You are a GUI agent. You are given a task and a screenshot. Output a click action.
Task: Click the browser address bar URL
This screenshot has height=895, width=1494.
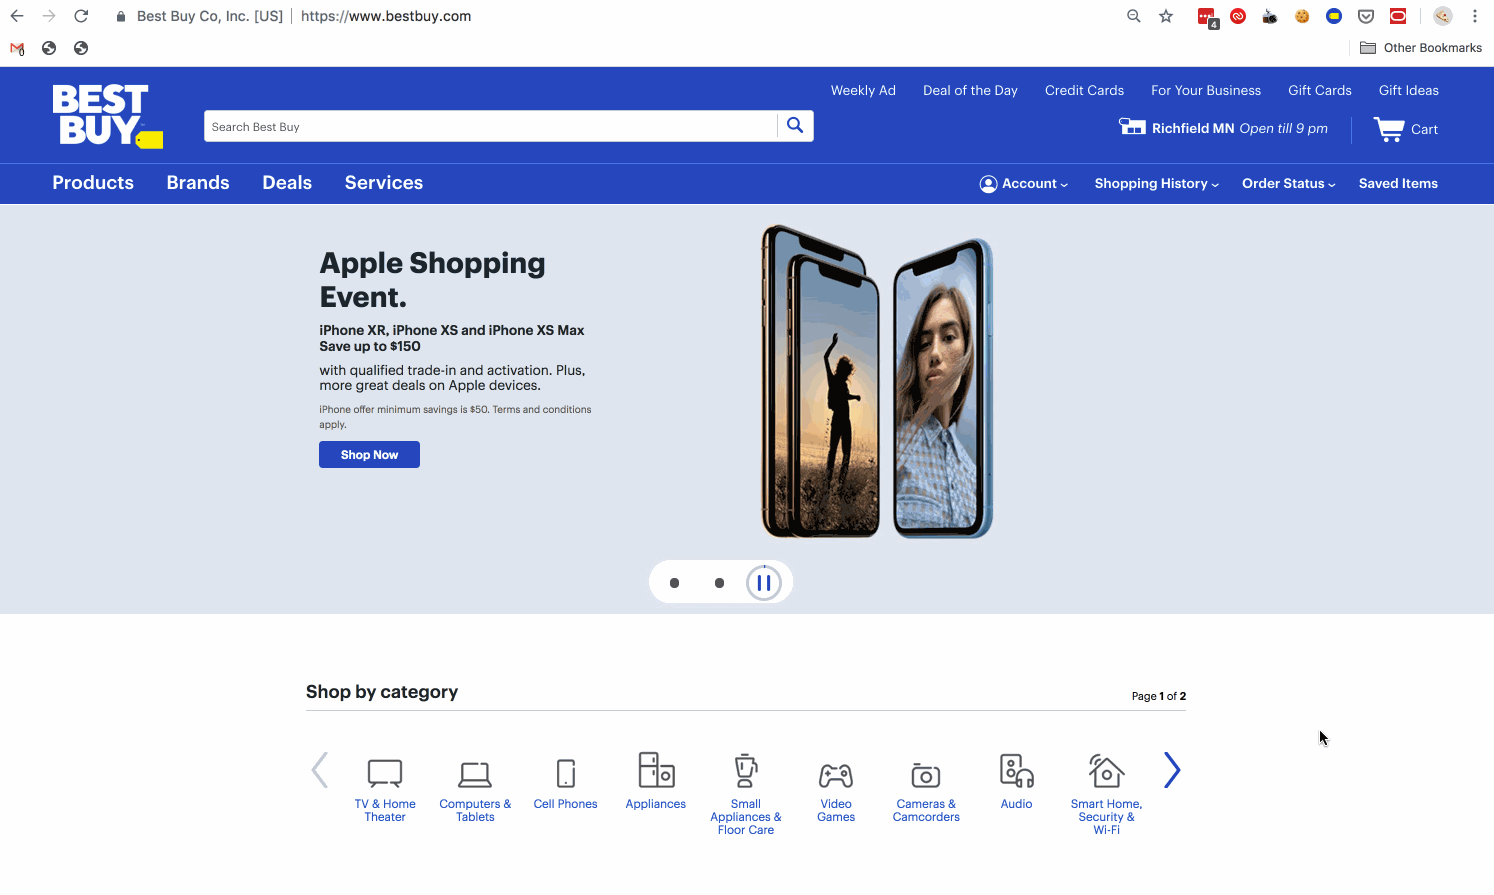tap(386, 16)
